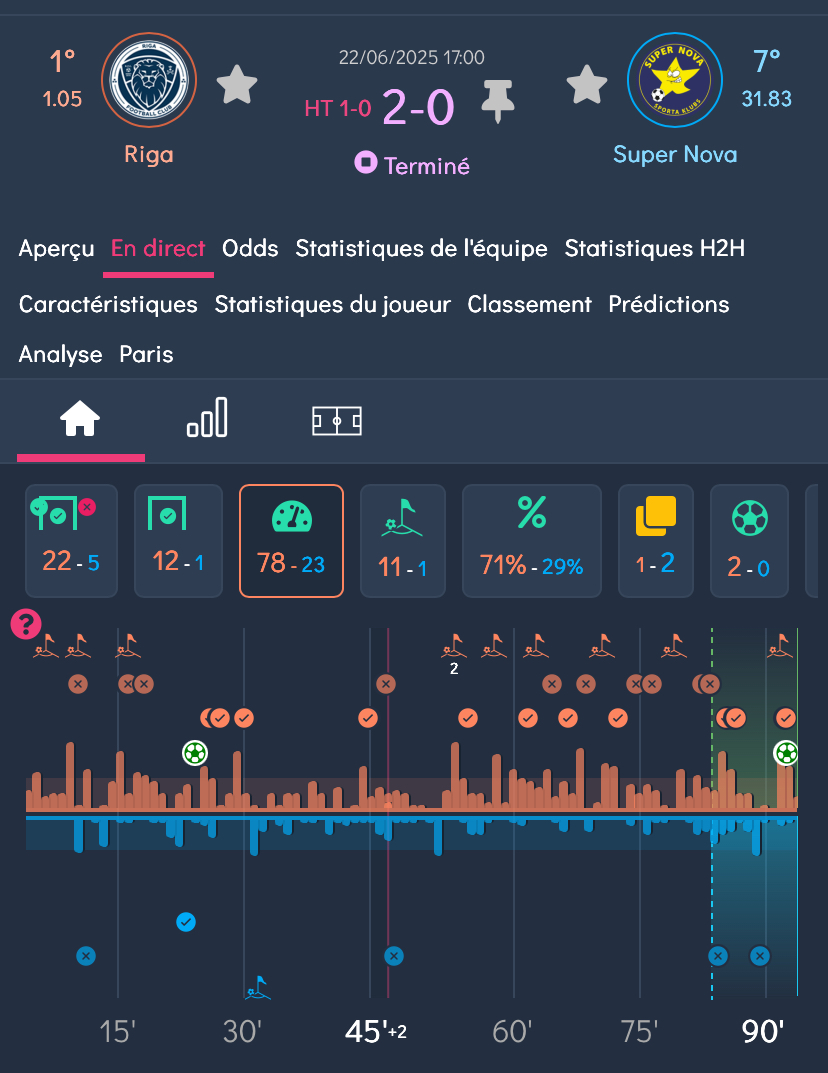Open the Classement tab
This screenshot has height=1073, width=828.
pyautogui.click(x=529, y=305)
